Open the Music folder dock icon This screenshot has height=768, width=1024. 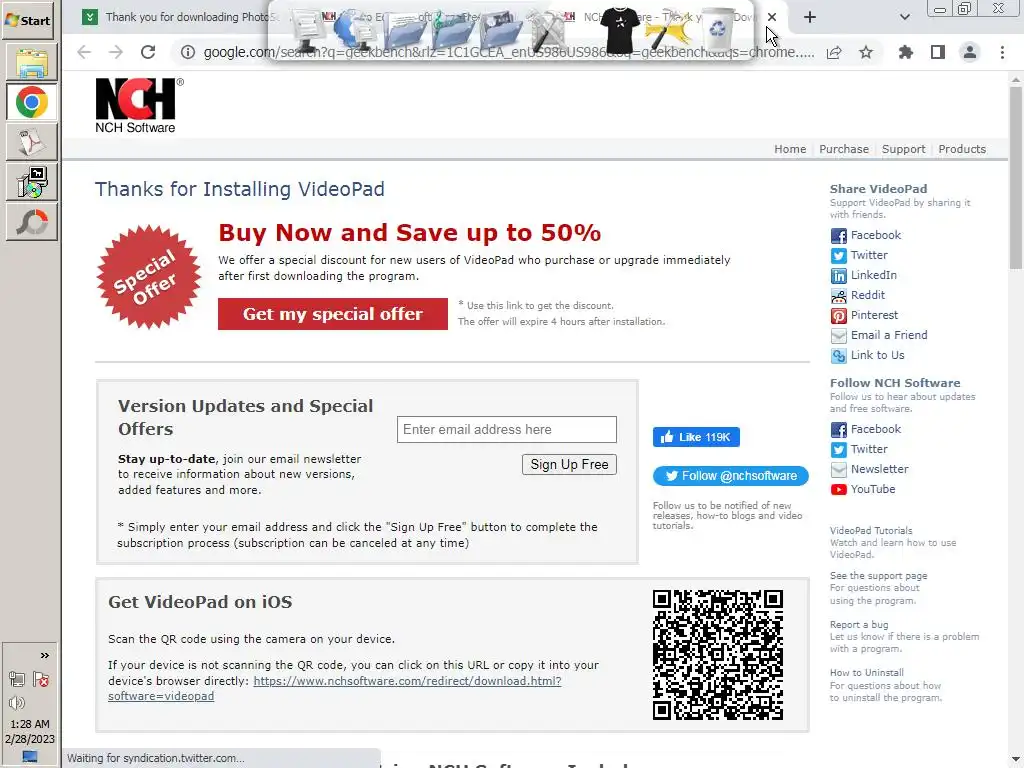(x=453, y=30)
